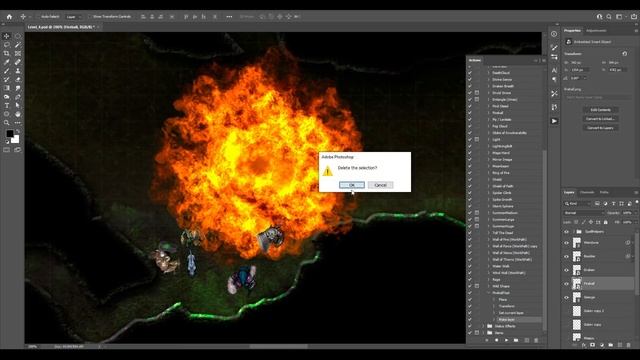Hide the Fireball layer via its eye icon
Screen dimensions: 640x360
point(566,284)
